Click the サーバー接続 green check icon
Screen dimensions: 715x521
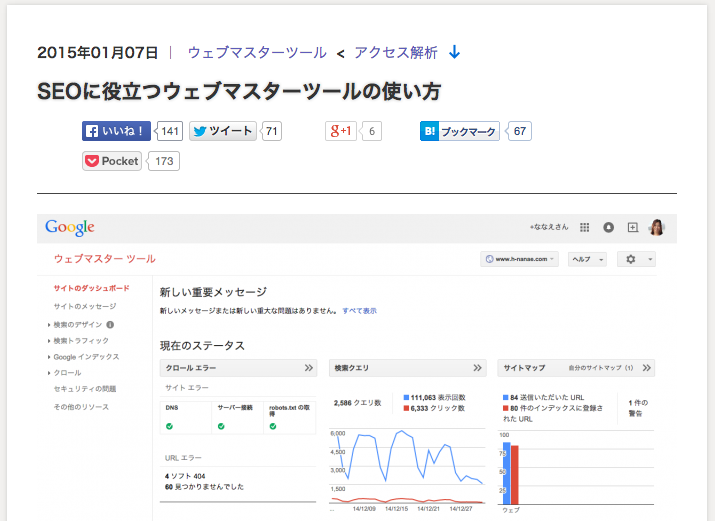(x=221, y=426)
